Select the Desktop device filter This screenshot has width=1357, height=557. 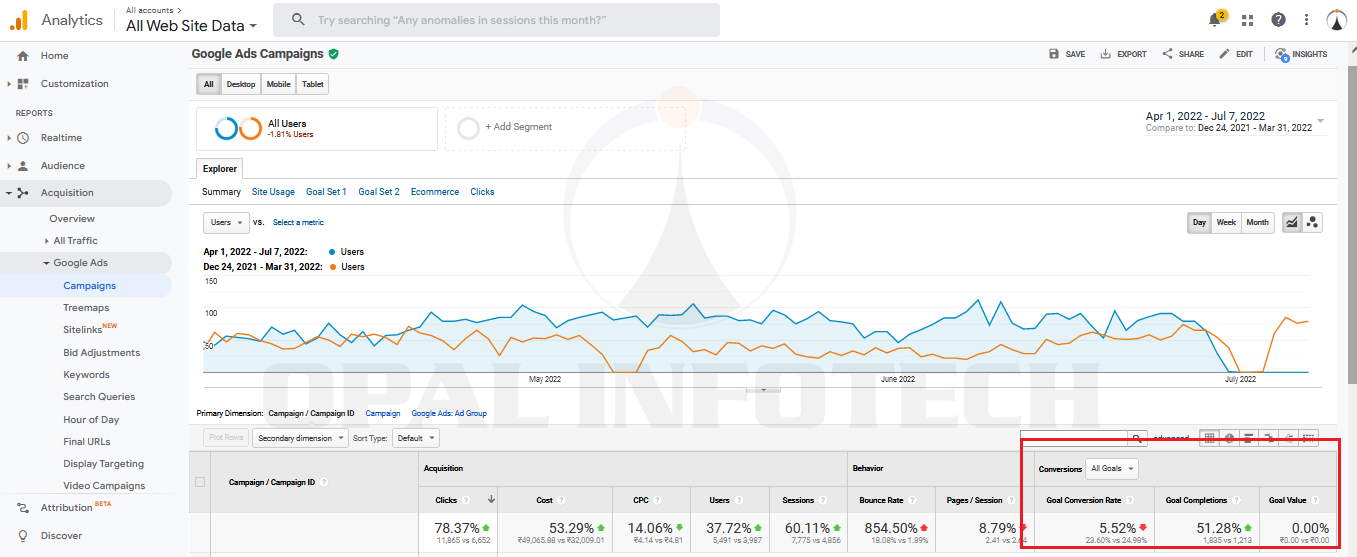pos(241,84)
